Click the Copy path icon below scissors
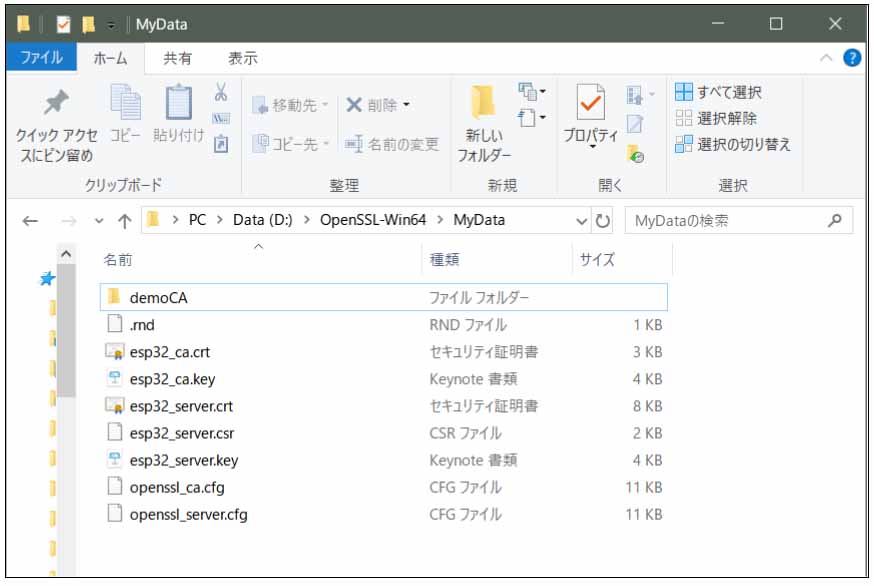The image size is (874, 586). (221, 118)
